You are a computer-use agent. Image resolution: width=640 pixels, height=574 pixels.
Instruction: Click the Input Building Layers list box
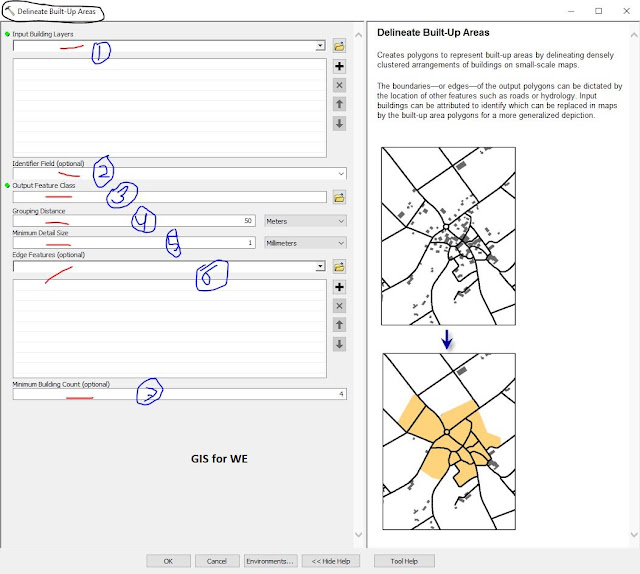tap(170, 108)
